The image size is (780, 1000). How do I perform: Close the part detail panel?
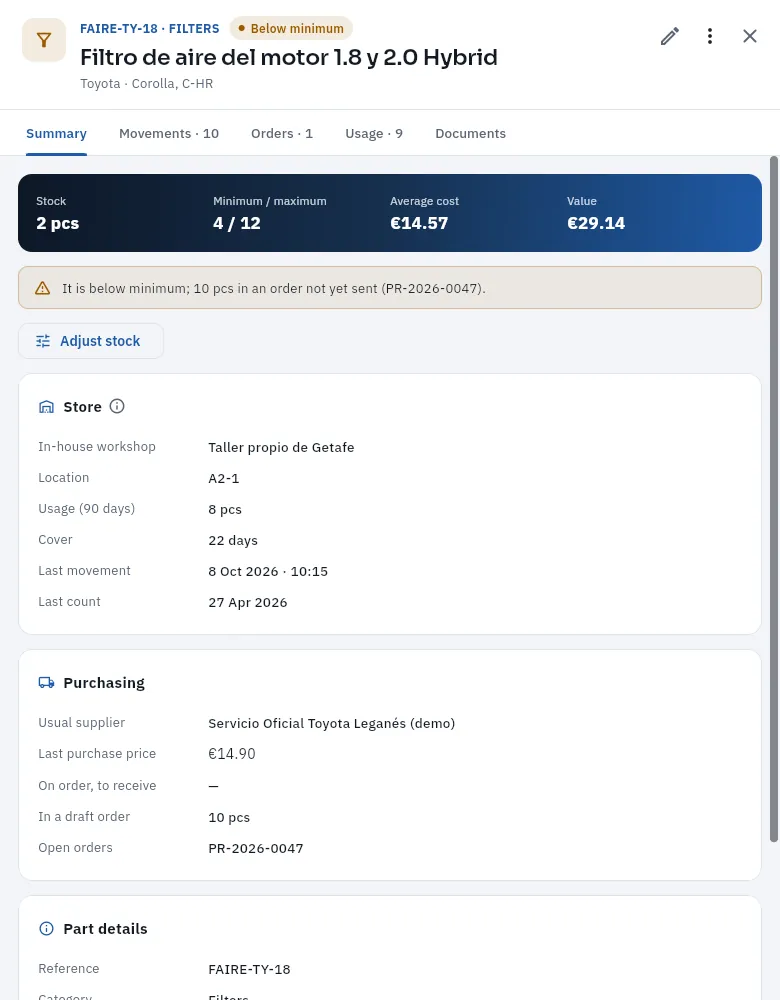point(750,36)
